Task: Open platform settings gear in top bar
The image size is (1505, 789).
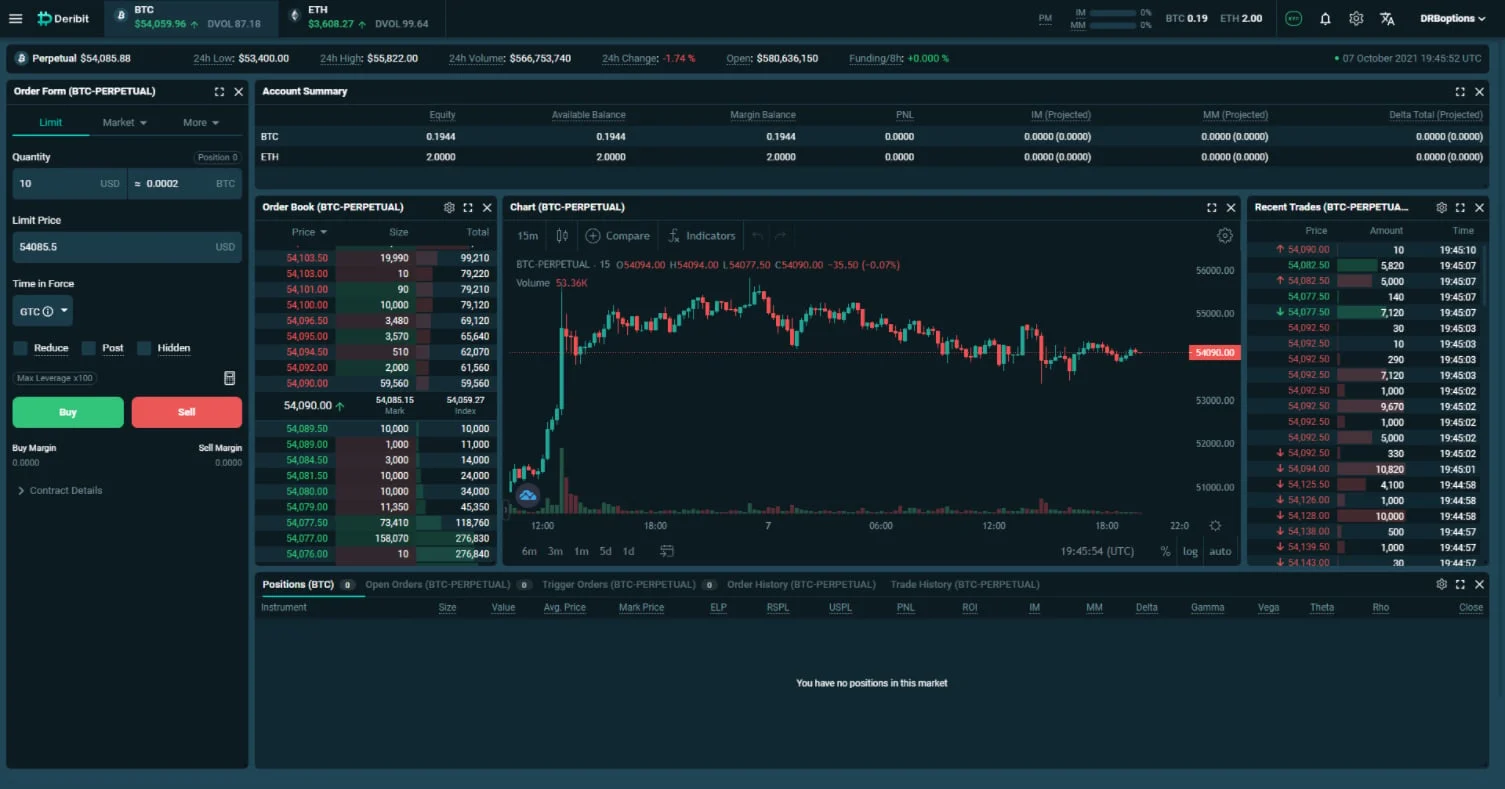Action: (1356, 18)
